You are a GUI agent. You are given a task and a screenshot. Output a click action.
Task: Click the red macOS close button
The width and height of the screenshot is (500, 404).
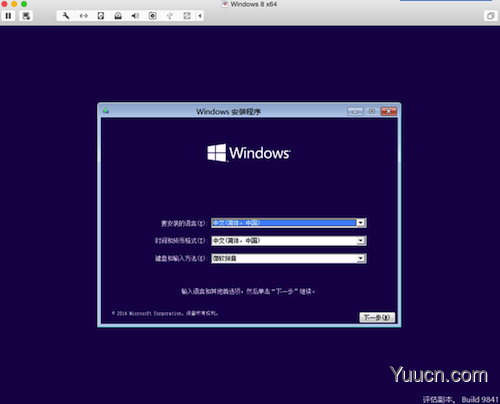(4, 4)
